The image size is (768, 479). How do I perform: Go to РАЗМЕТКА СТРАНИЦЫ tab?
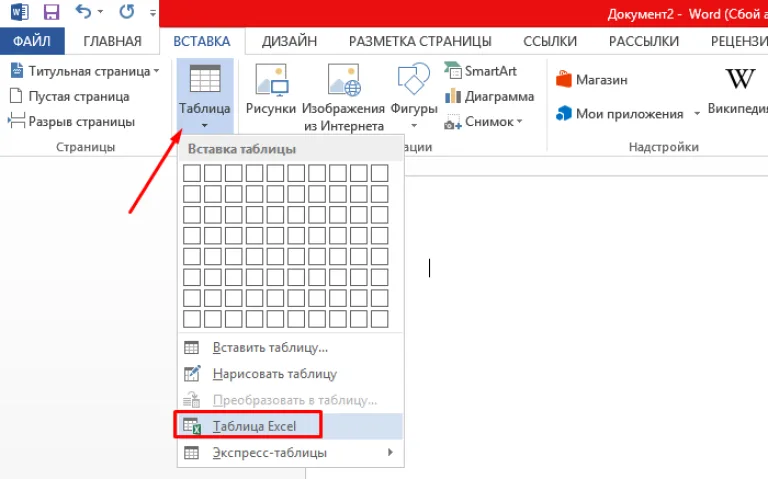coord(420,41)
